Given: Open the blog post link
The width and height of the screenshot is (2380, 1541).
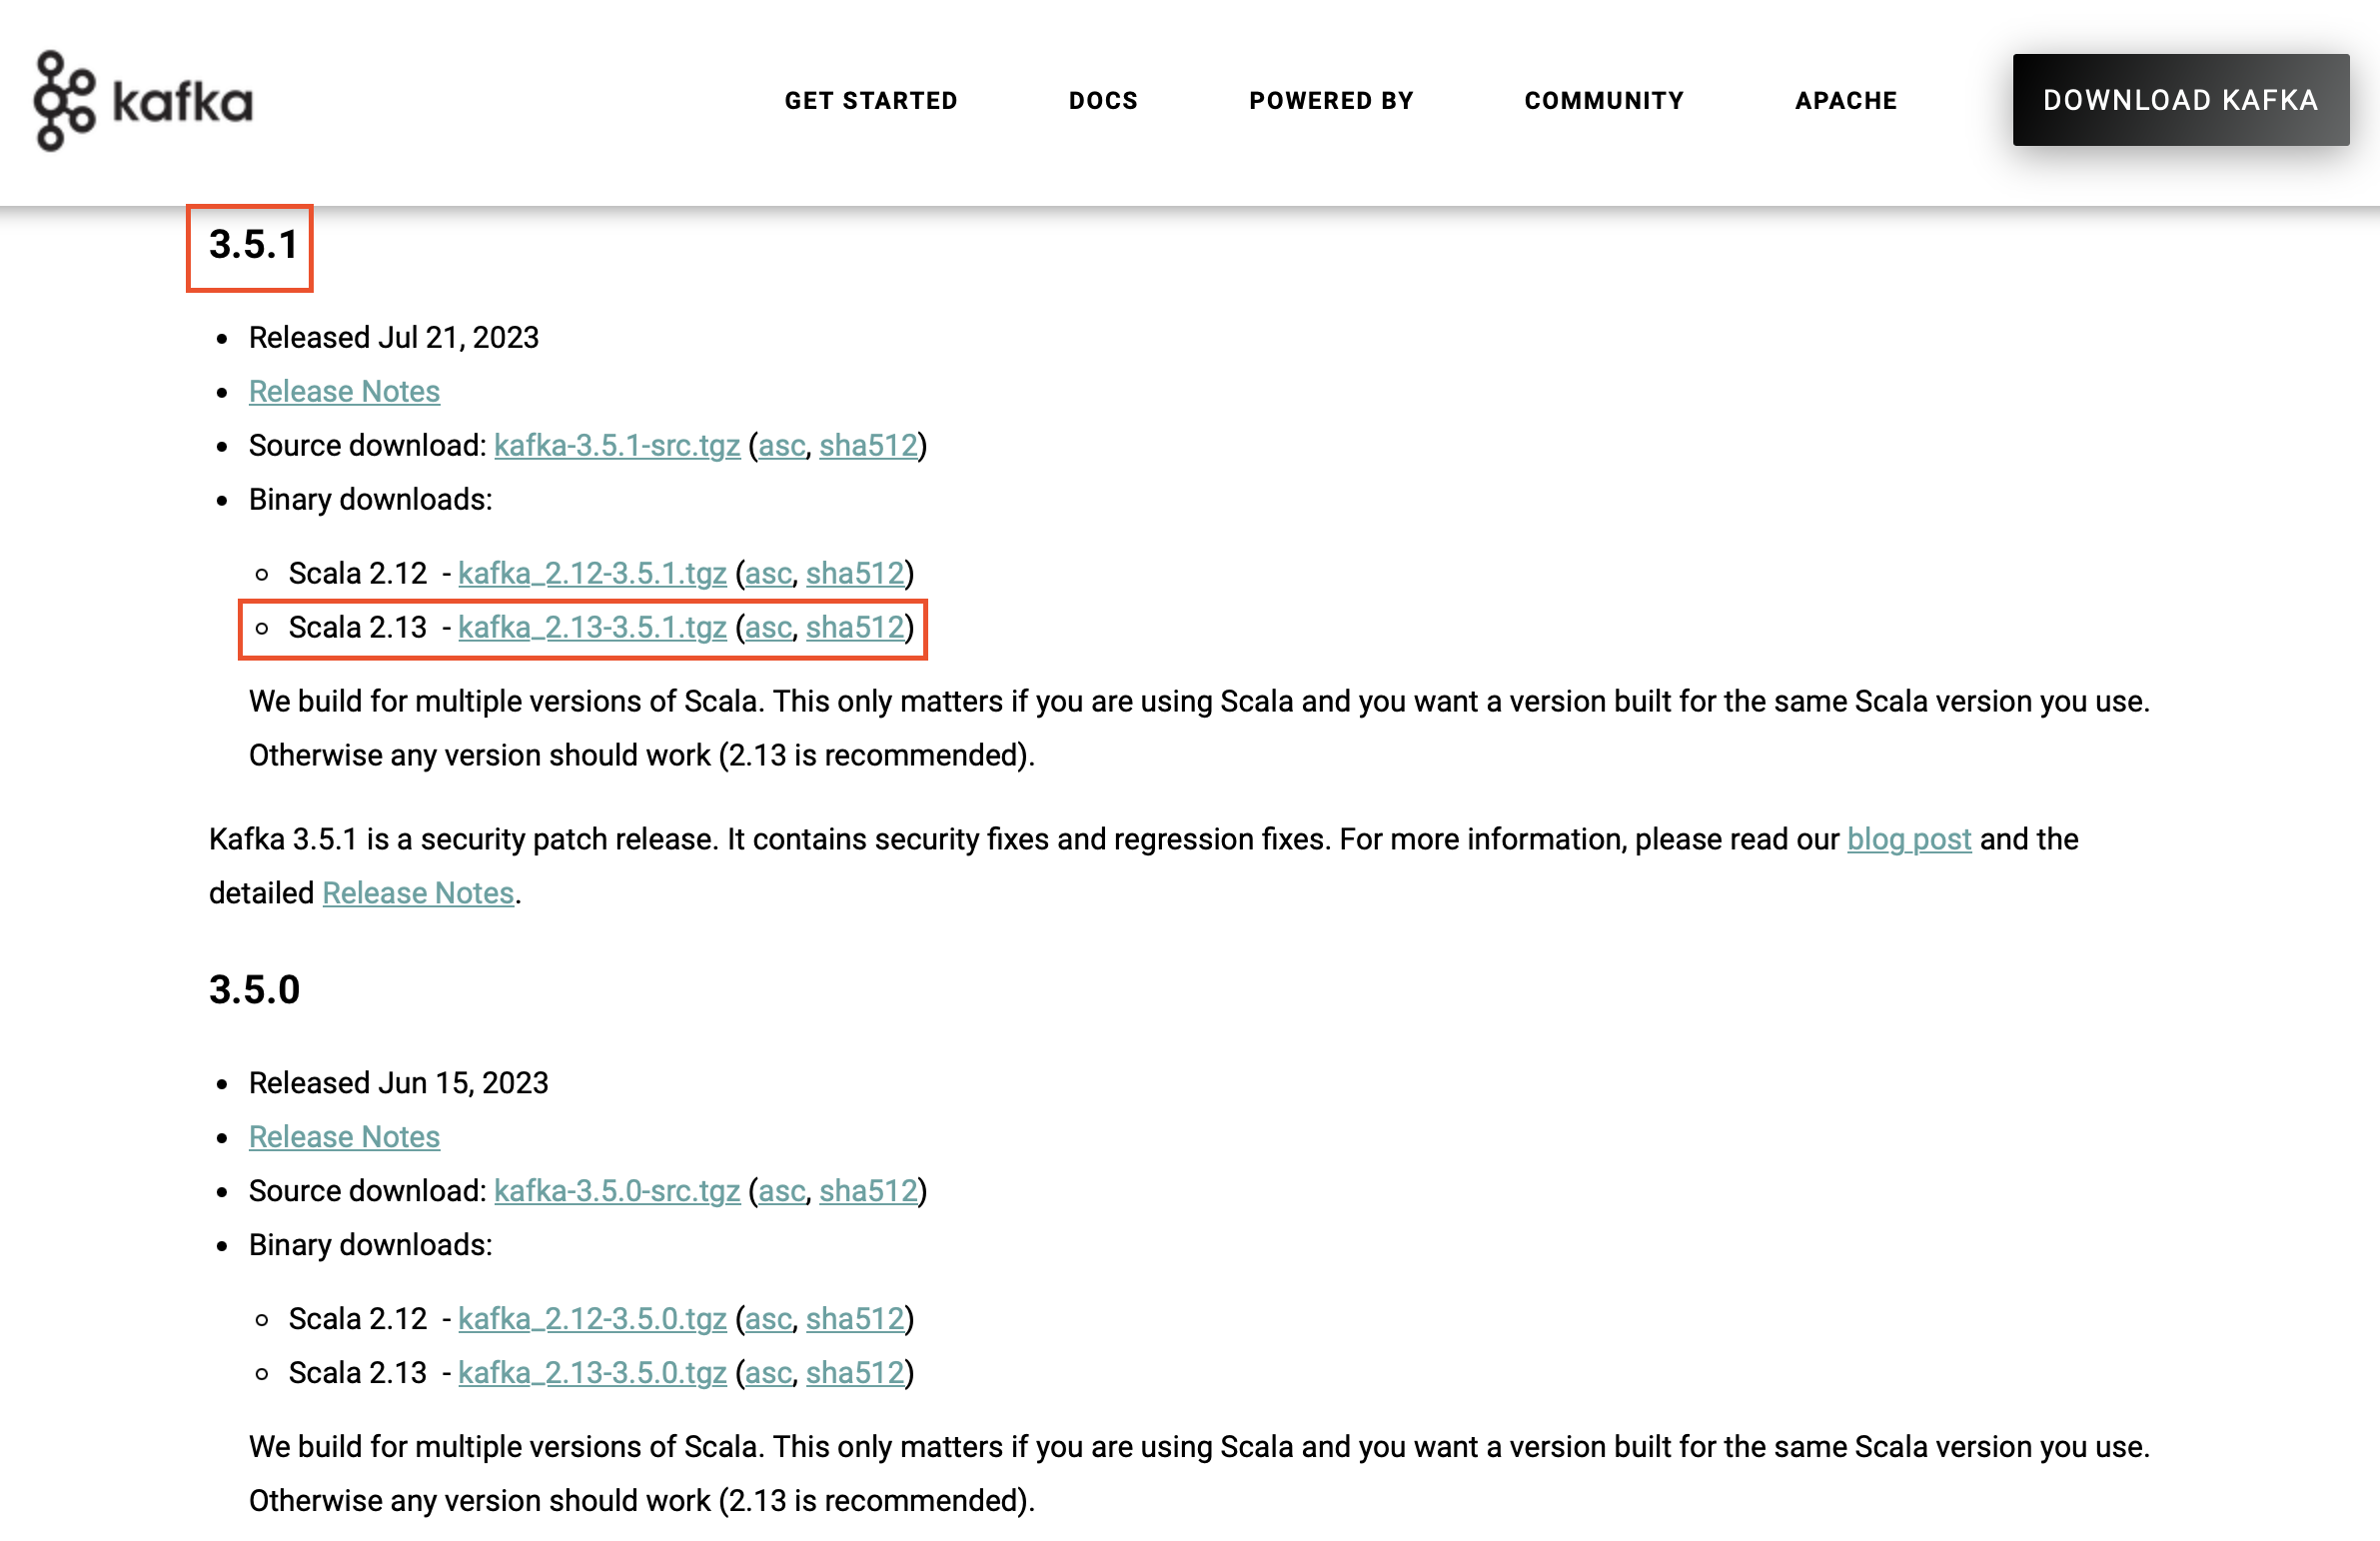Looking at the screenshot, I should click(x=1908, y=839).
